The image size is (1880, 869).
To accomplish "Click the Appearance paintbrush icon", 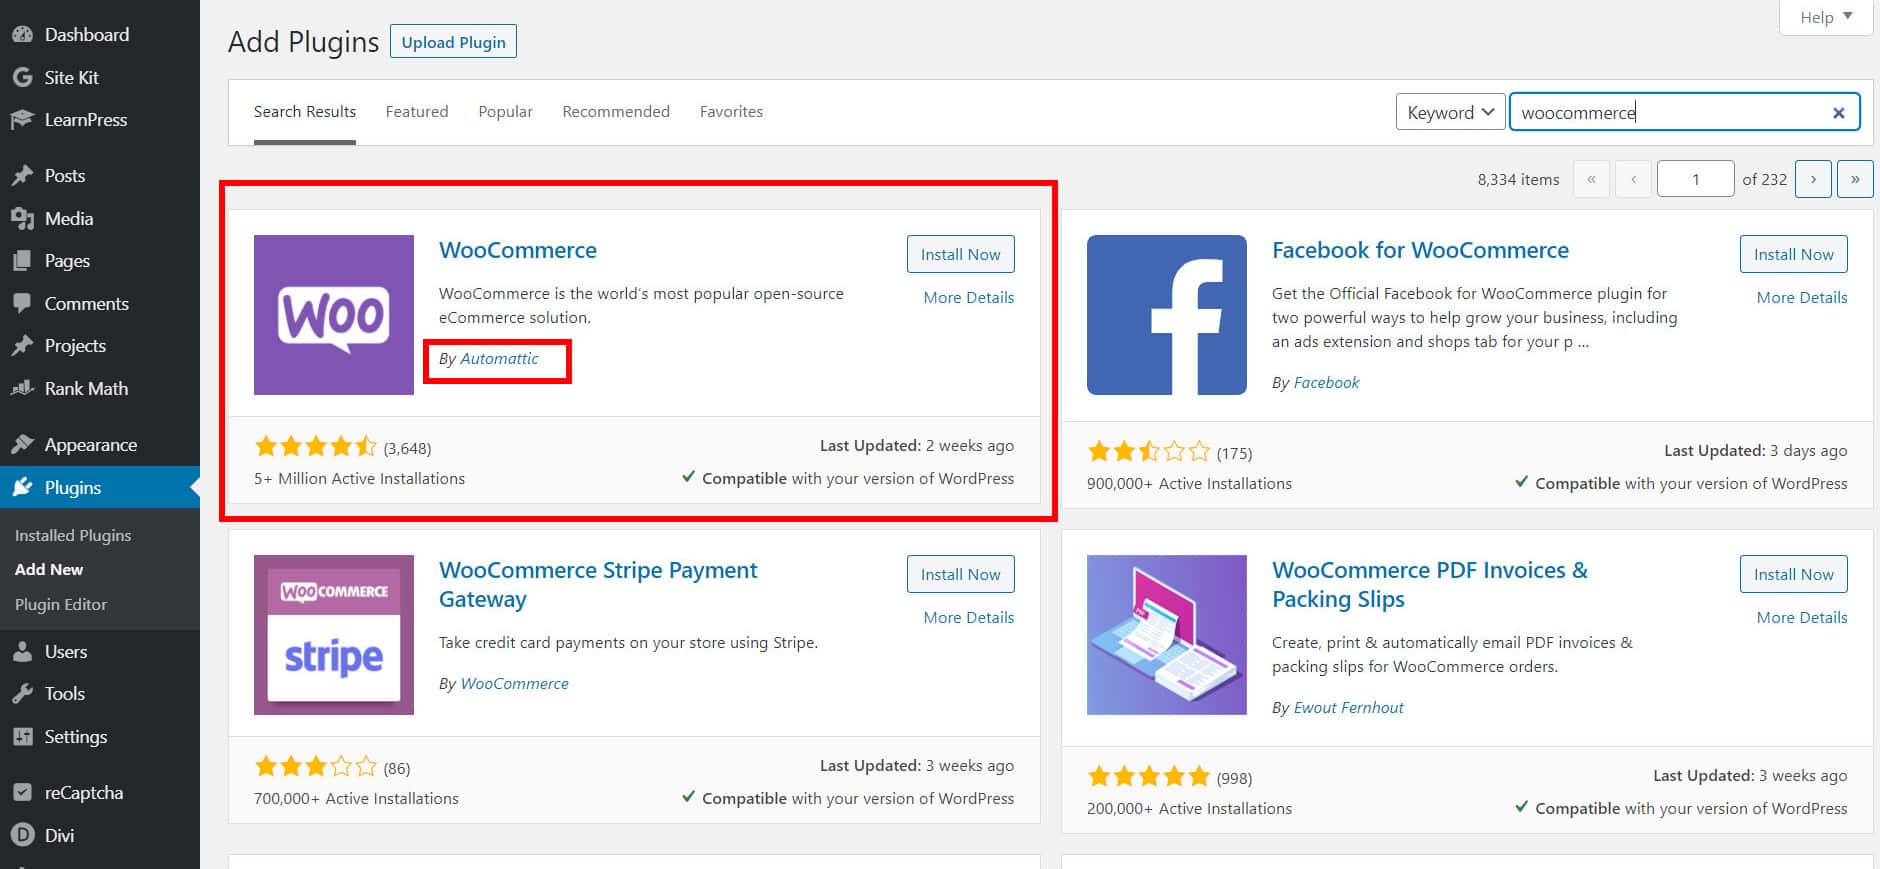I will (22, 445).
